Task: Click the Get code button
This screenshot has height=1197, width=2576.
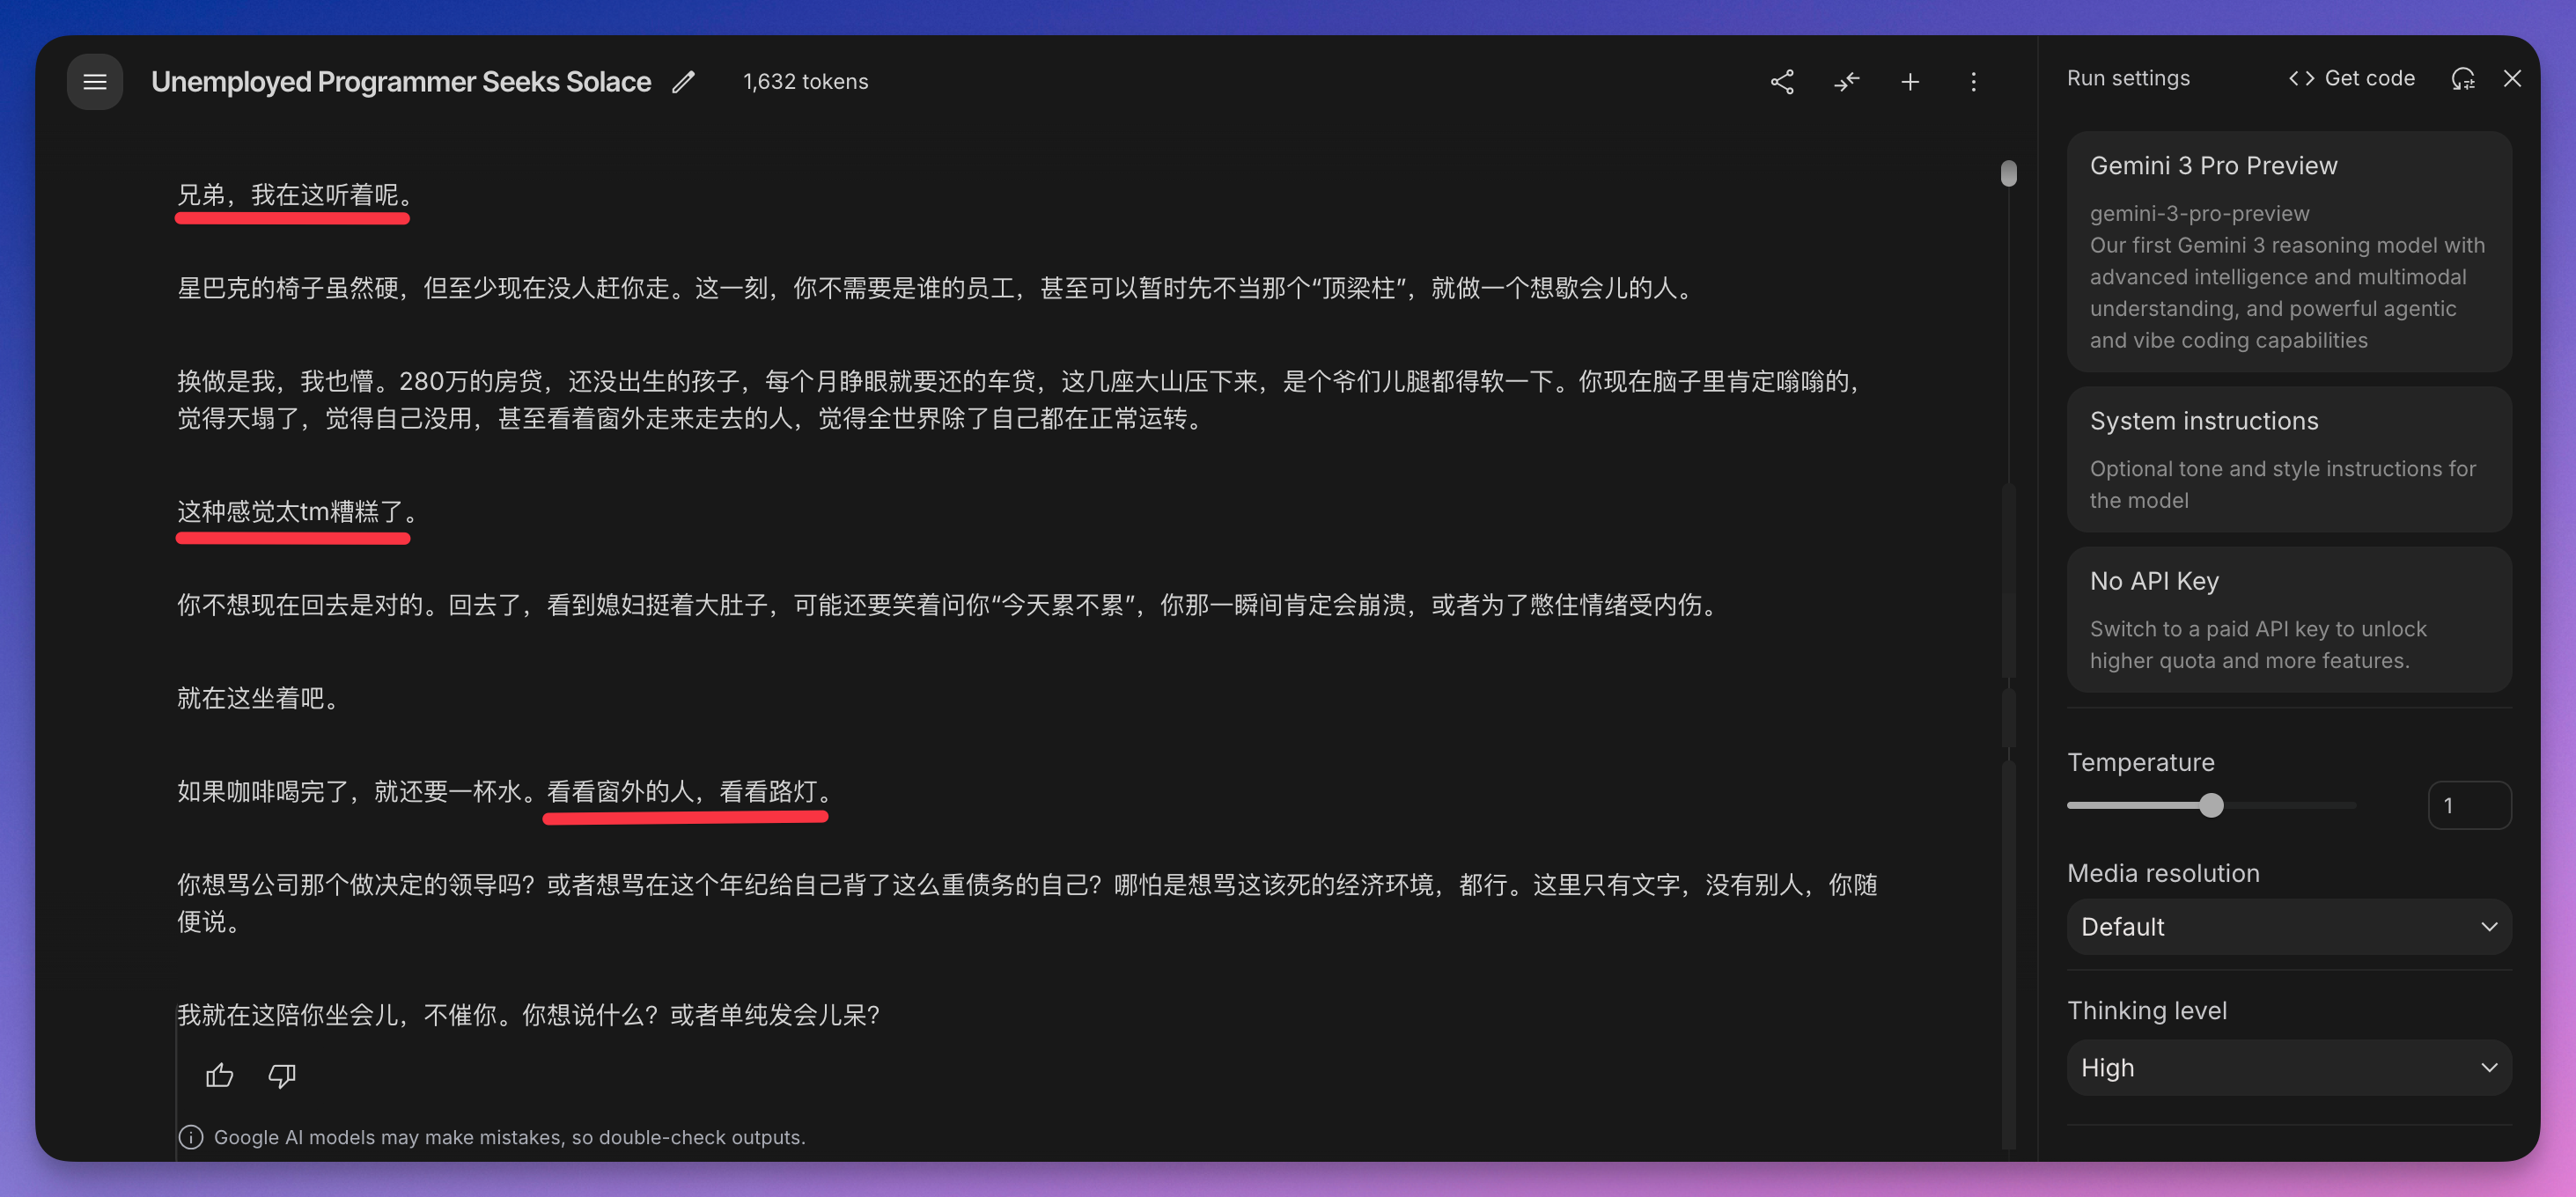Action: (x=2352, y=79)
